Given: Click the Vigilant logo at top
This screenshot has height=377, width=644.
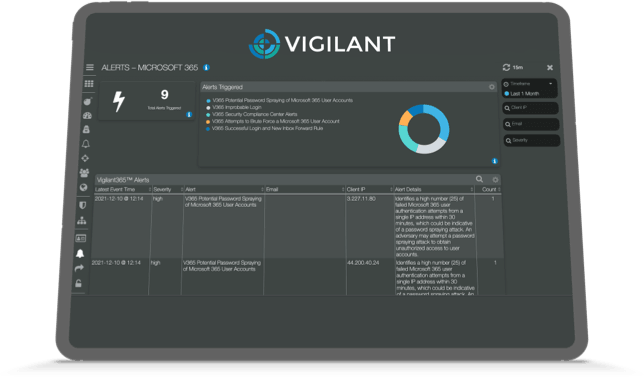Looking at the screenshot, I should pos(322,44).
